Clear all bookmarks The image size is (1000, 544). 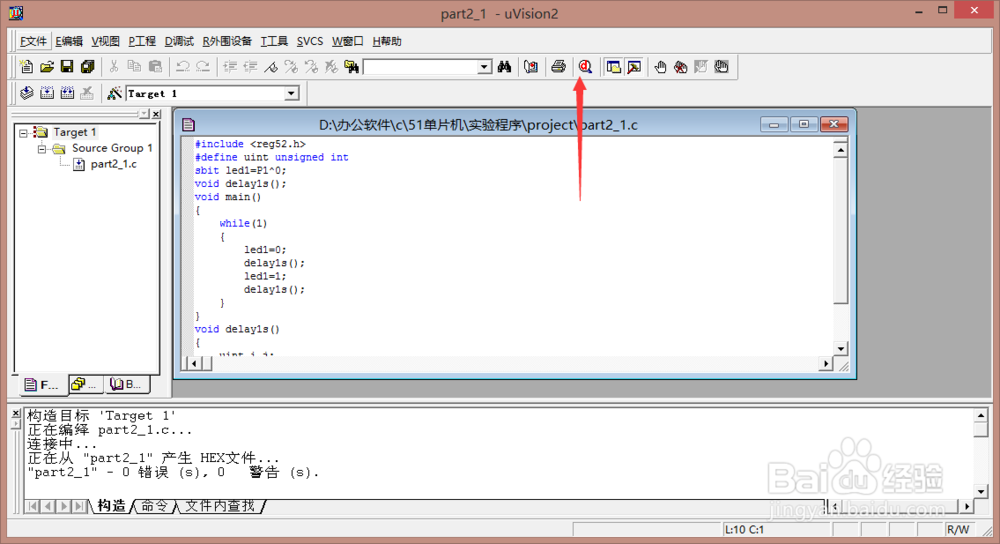click(x=332, y=66)
